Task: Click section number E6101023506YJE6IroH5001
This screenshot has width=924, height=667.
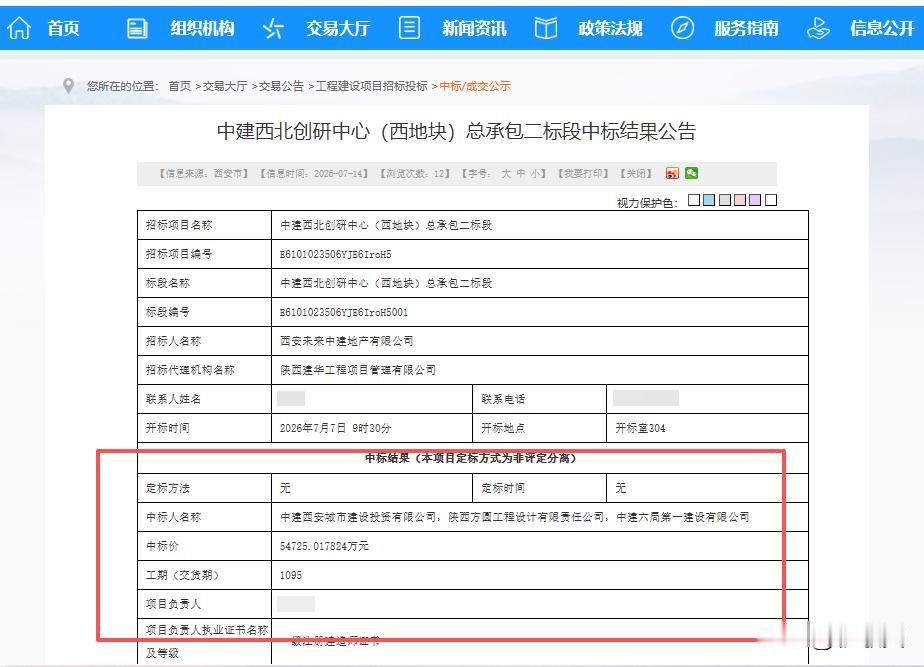Action: [x=344, y=312]
